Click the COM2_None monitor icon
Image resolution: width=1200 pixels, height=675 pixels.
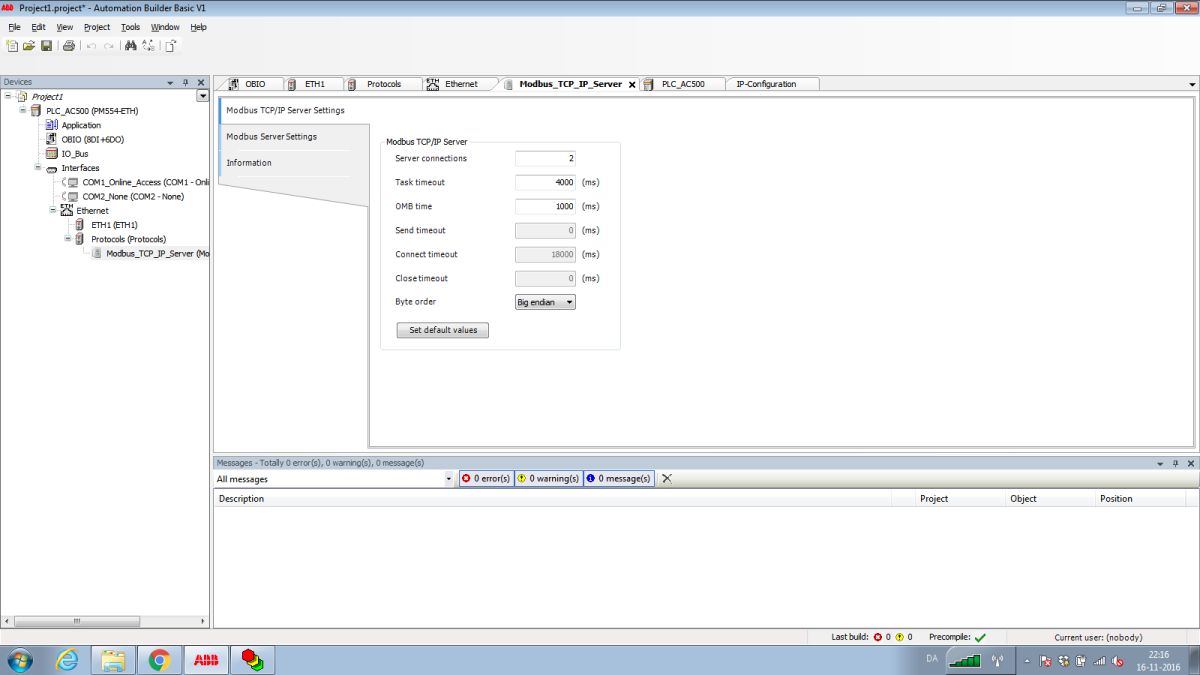coord(73,196)
